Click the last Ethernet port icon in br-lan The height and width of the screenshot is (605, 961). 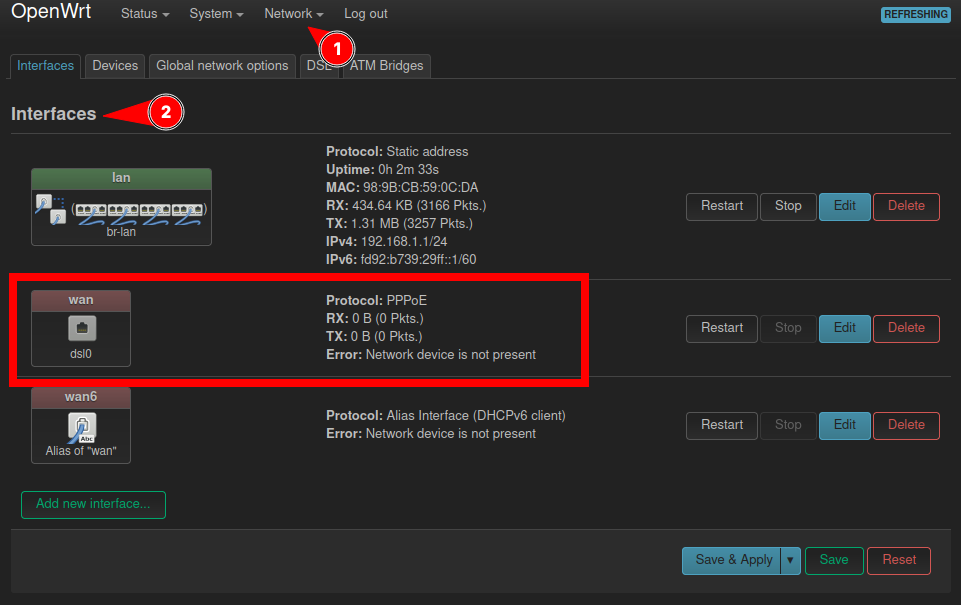[187, 210]
